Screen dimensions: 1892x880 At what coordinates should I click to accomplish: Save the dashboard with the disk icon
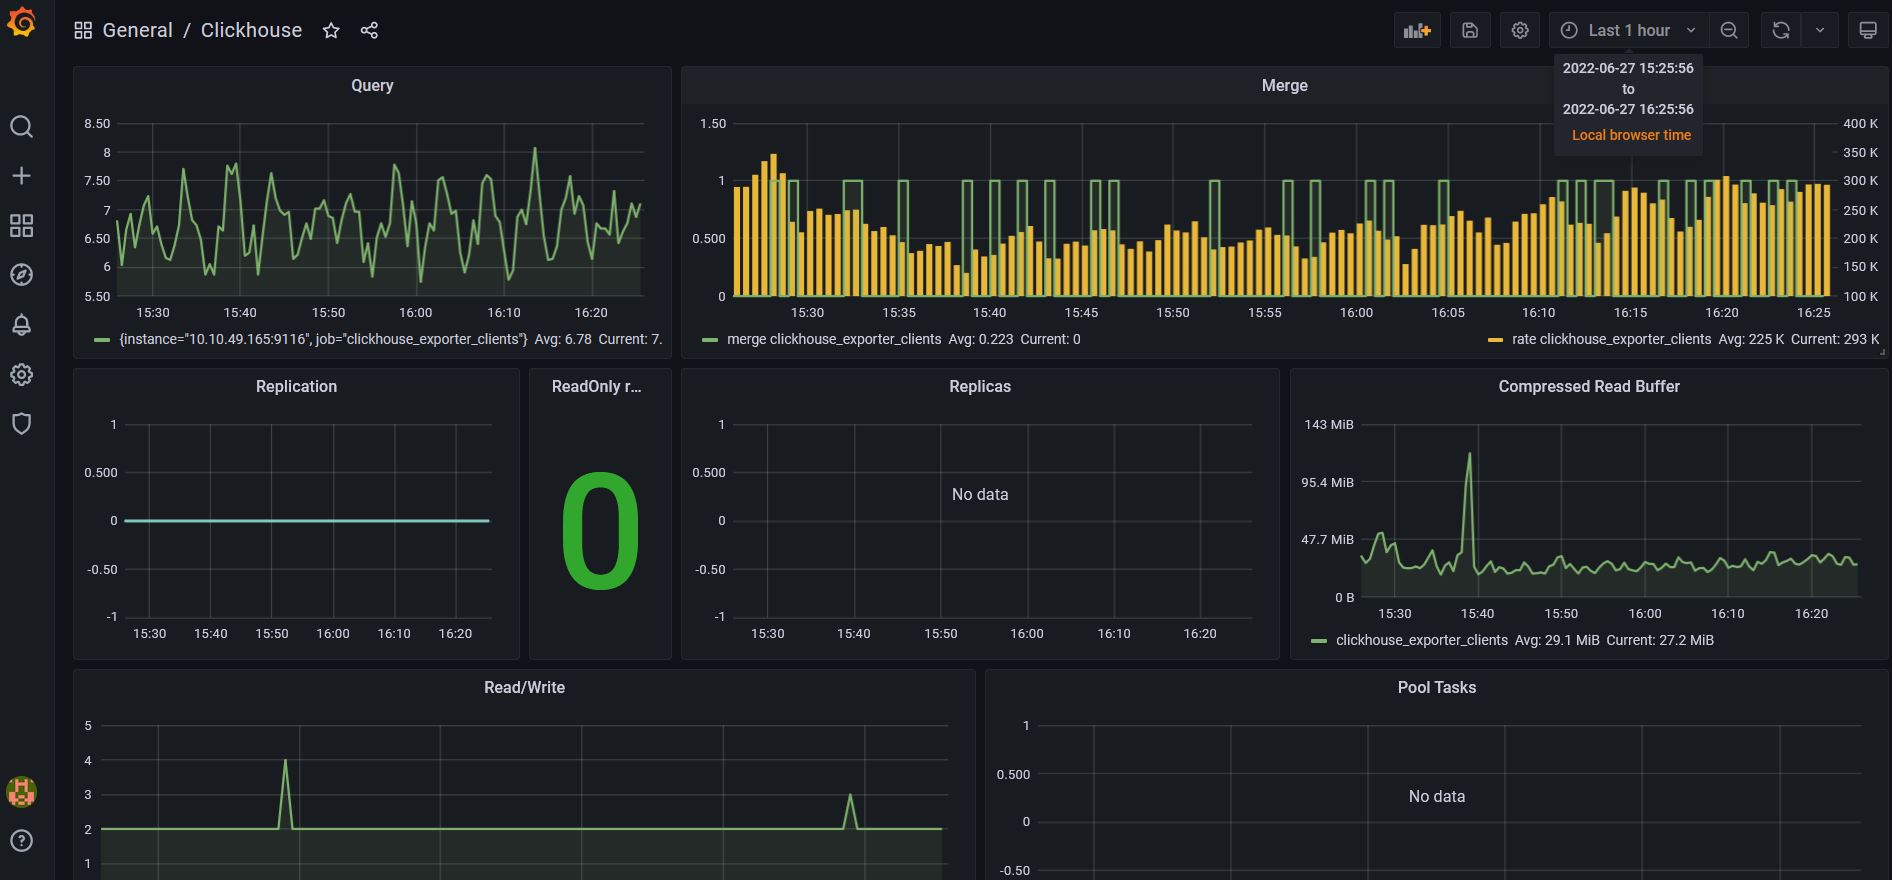[1470, 31]
